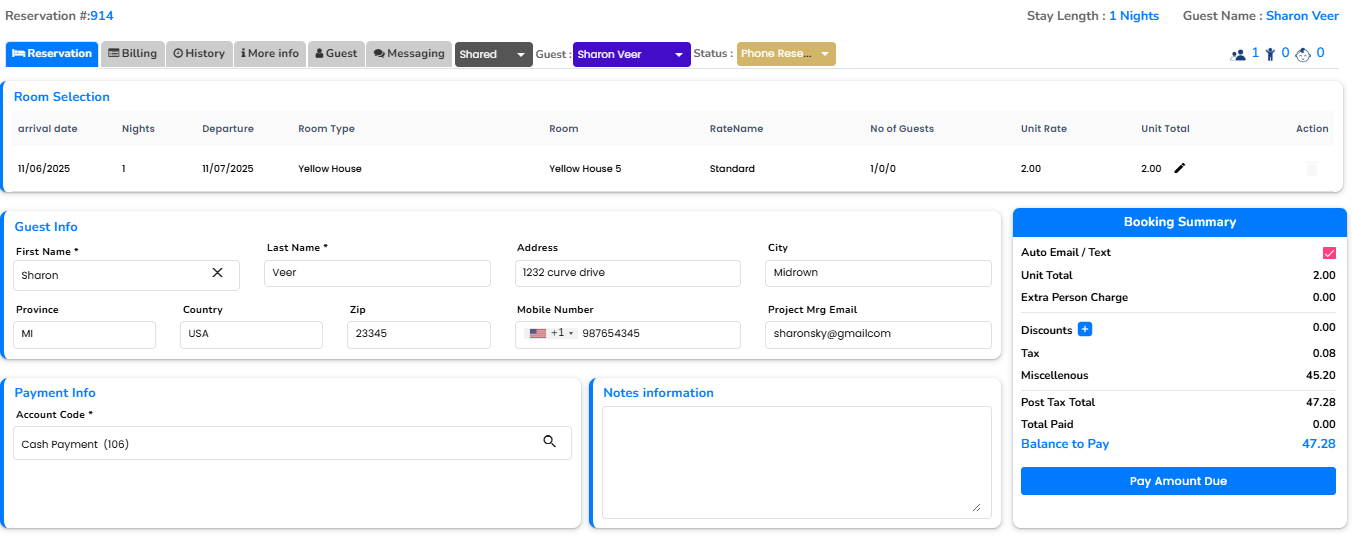Switch to the Billing tab
The image size is (1352, 541).
click(132, 54)
